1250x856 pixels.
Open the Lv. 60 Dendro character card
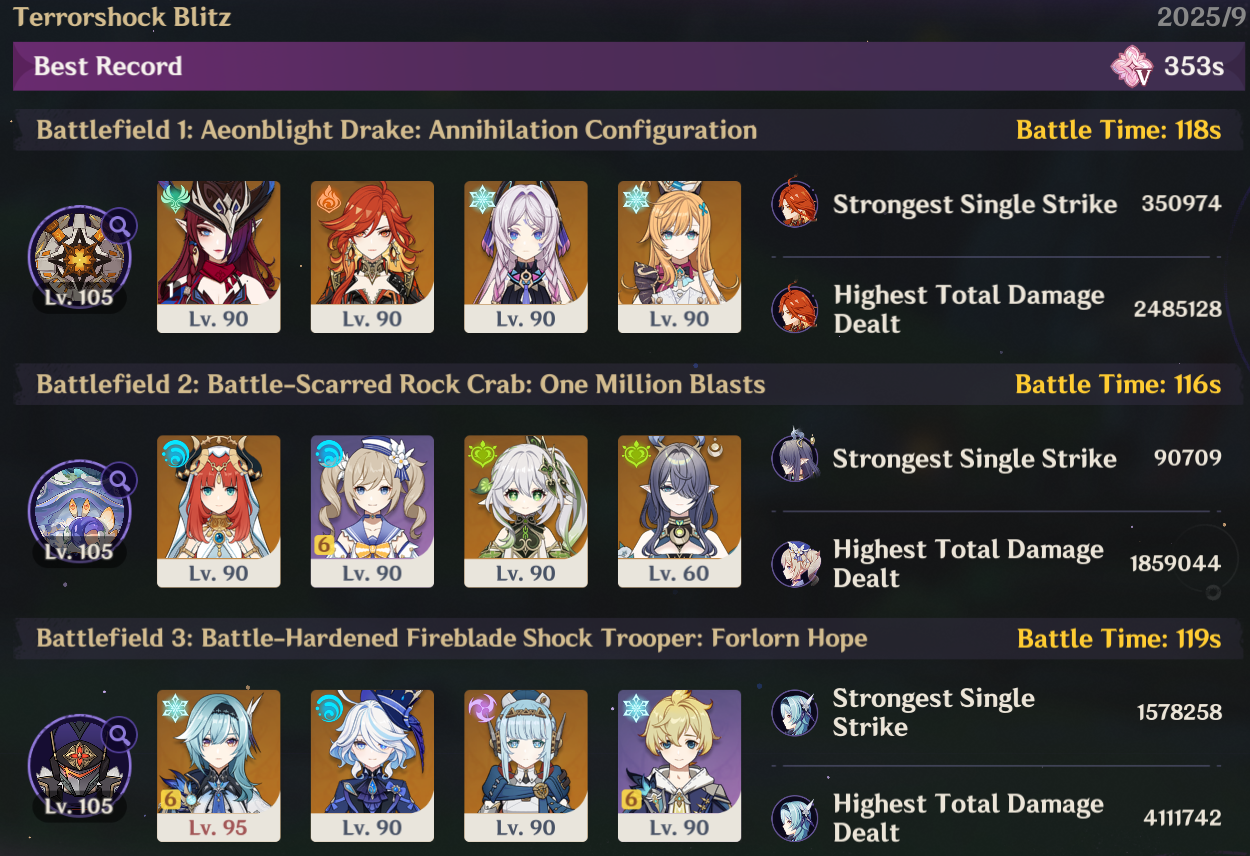pyautogui.click(x=679, y=511)
